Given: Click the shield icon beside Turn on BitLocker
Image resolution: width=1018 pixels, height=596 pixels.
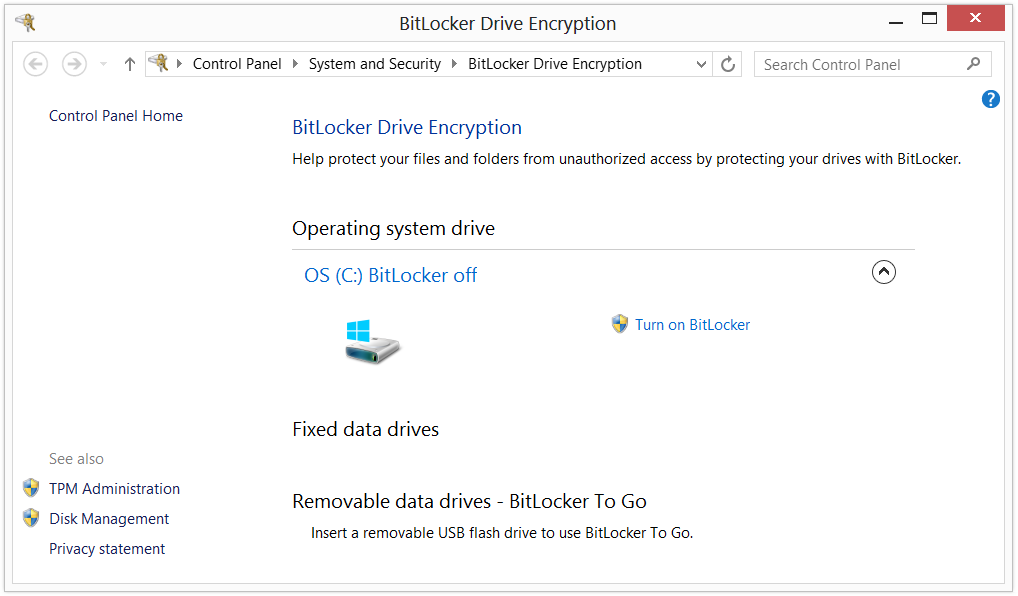Looking at the screenshot, I should pyautogui.click(x=620, y=324).
